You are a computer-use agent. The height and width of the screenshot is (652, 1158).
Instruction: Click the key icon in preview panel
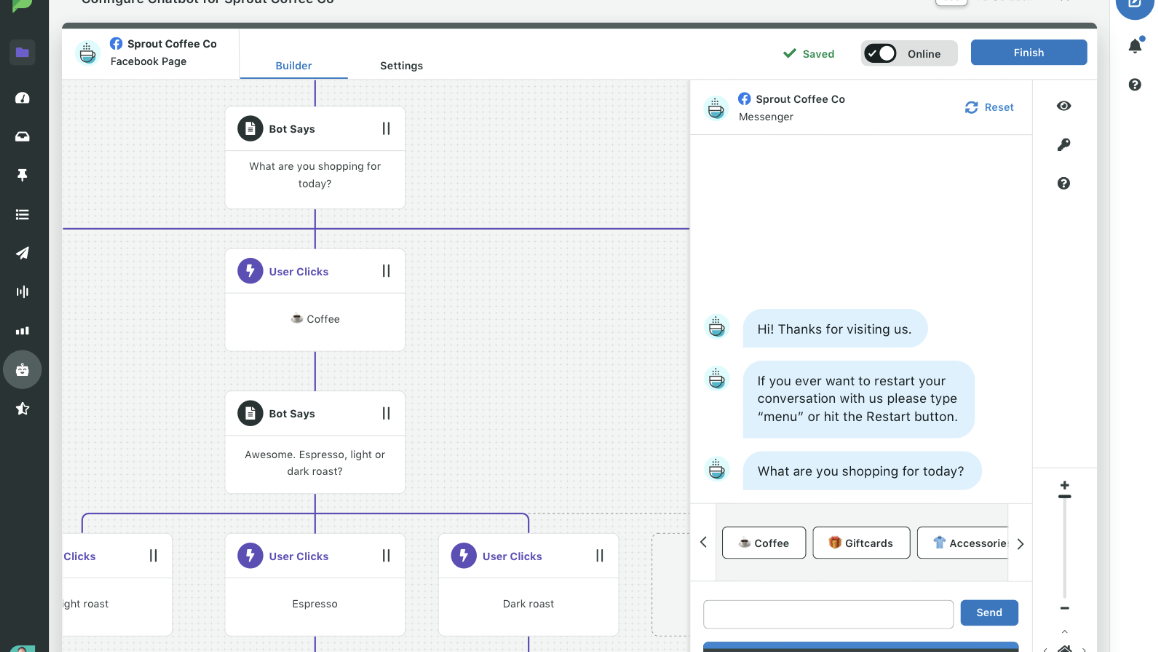1063,145
